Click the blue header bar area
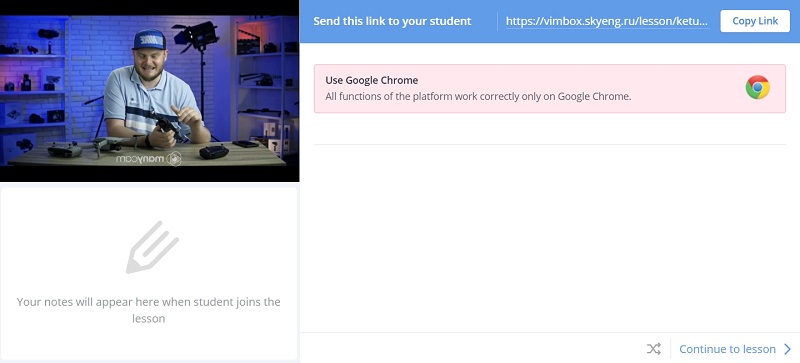Viewport: 800px width, 363px height. [549, 21]
